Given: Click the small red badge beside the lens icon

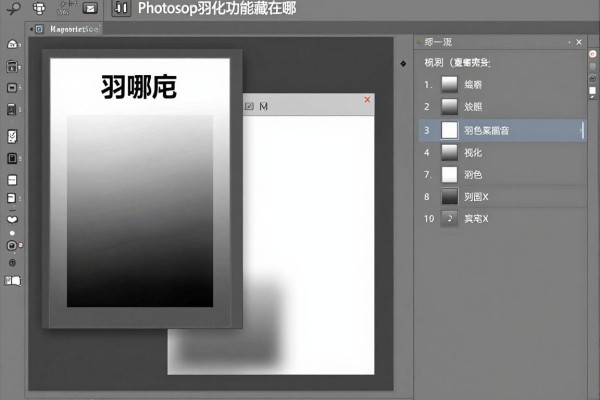Looking at the screenshot, I should click(x=21, y=245).
